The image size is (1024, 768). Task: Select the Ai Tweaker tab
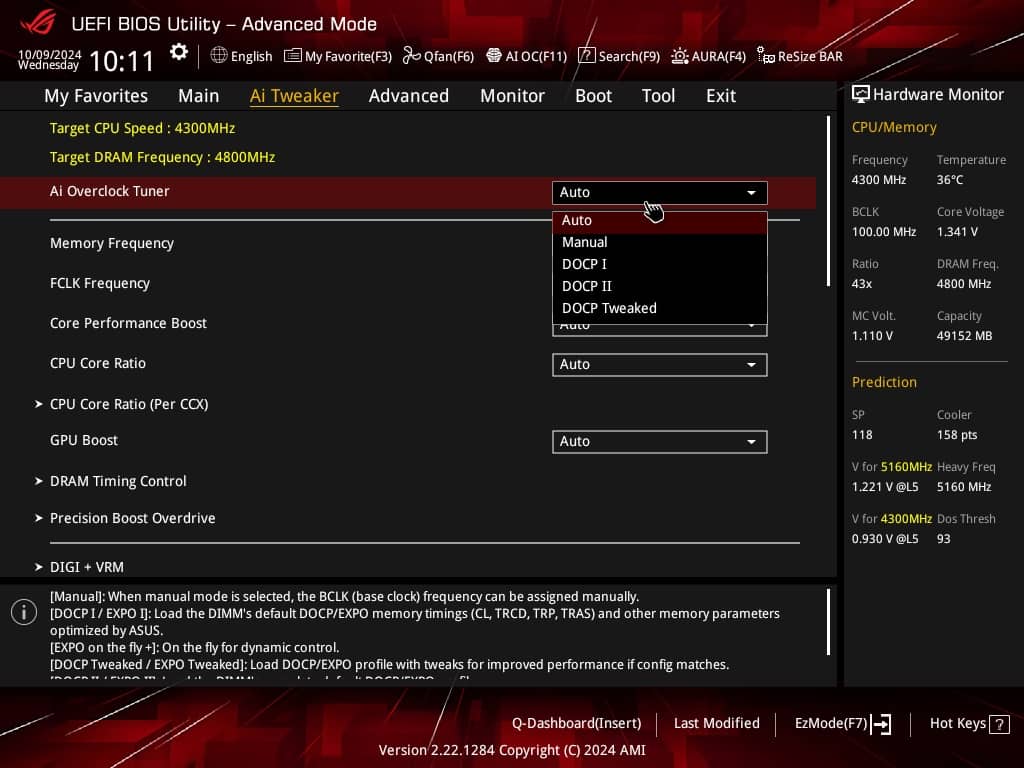tap(294, 96)
